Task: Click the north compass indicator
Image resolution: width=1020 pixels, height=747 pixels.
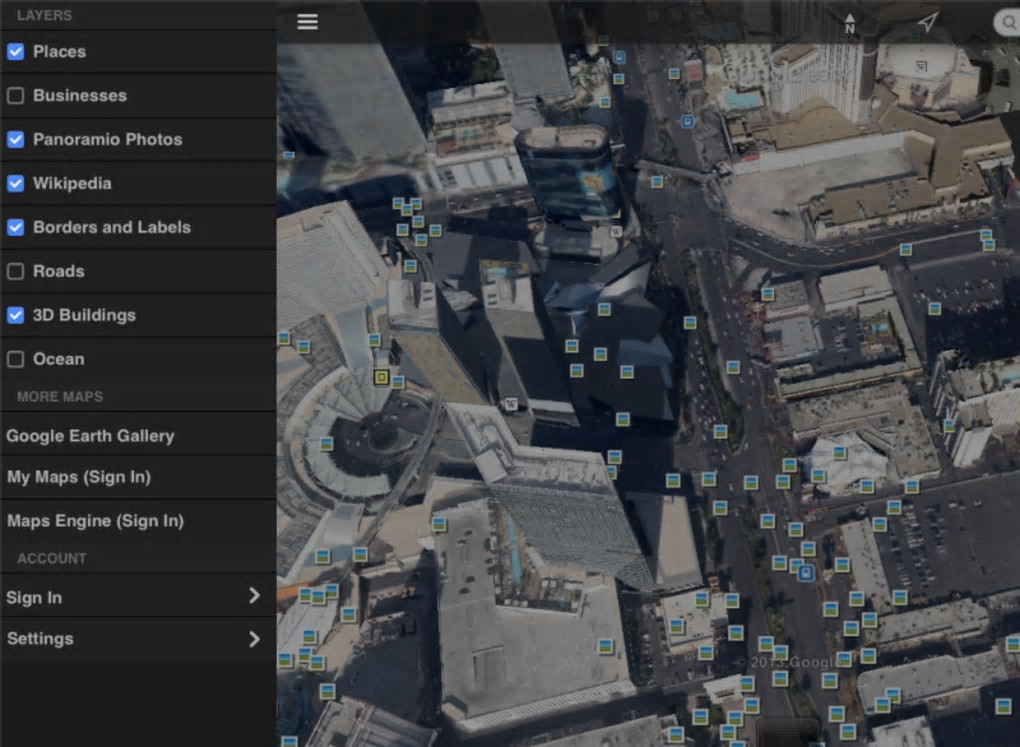Action: click(850, 24)
